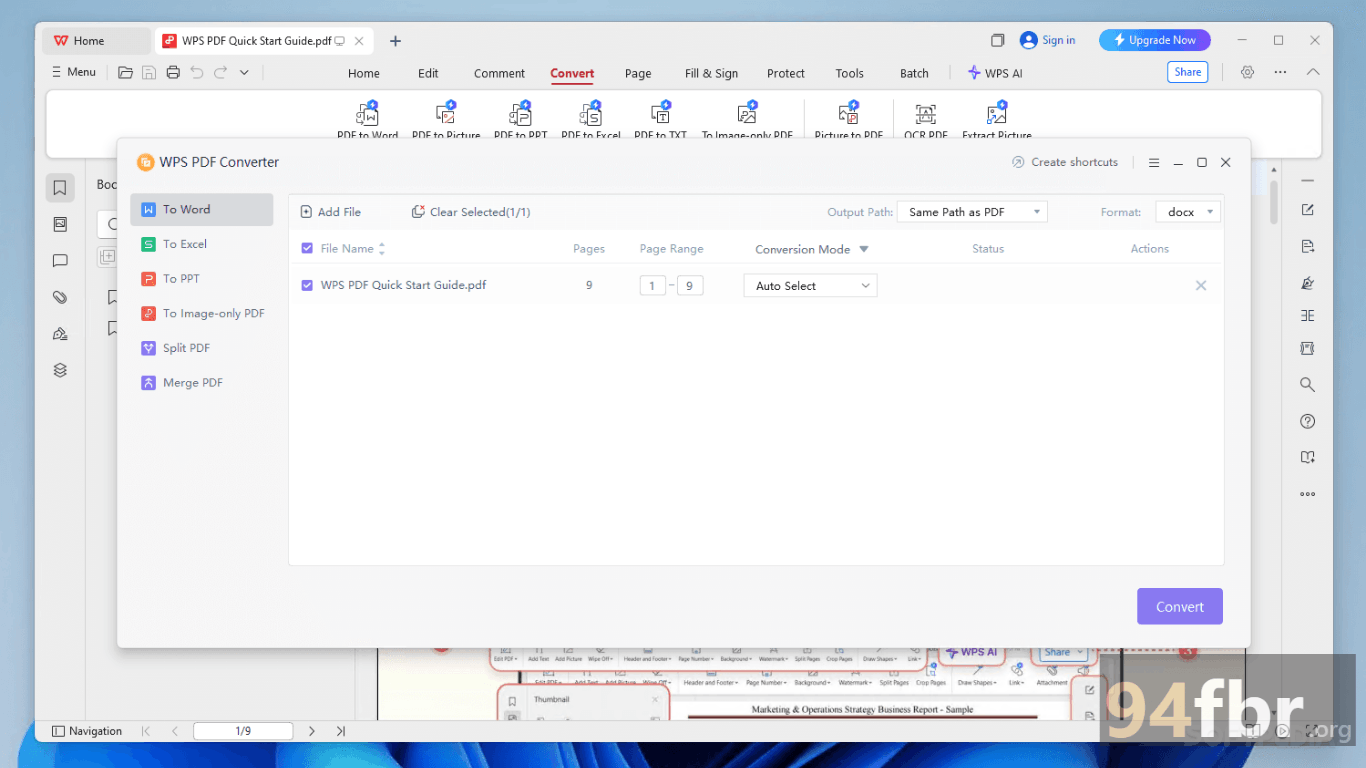
Task: Select To Word in converter sidebar
Action: (201, 209)
